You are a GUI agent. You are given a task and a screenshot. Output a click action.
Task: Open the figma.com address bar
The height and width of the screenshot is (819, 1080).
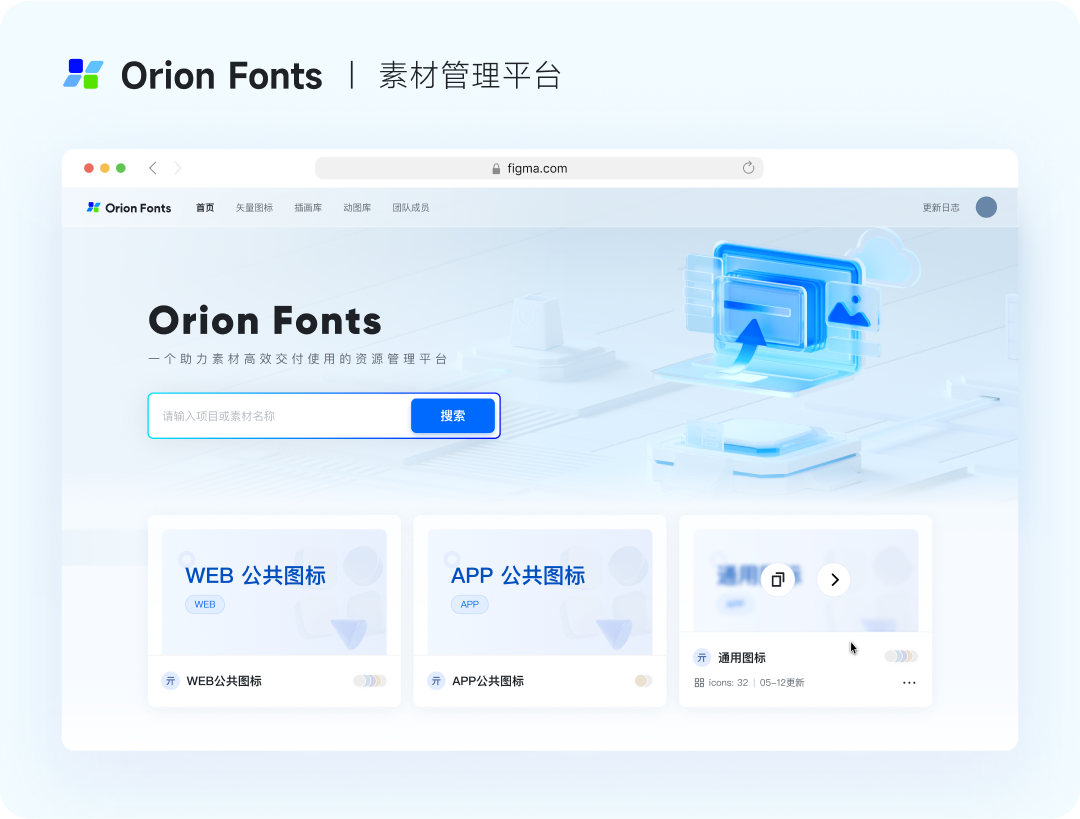539,168
